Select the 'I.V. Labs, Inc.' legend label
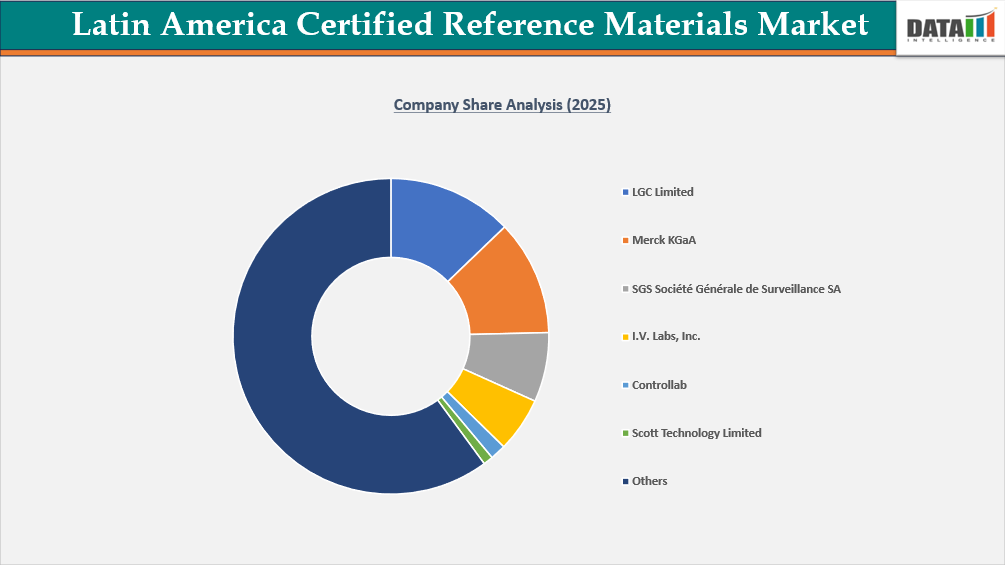The height and width of the screenshot is (565, 1005). point(666,336)
